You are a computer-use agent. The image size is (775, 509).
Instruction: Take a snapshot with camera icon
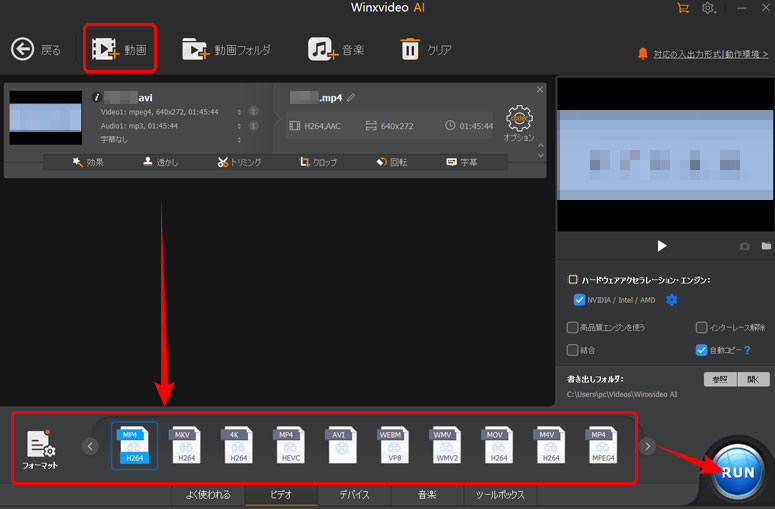[744, 246]
